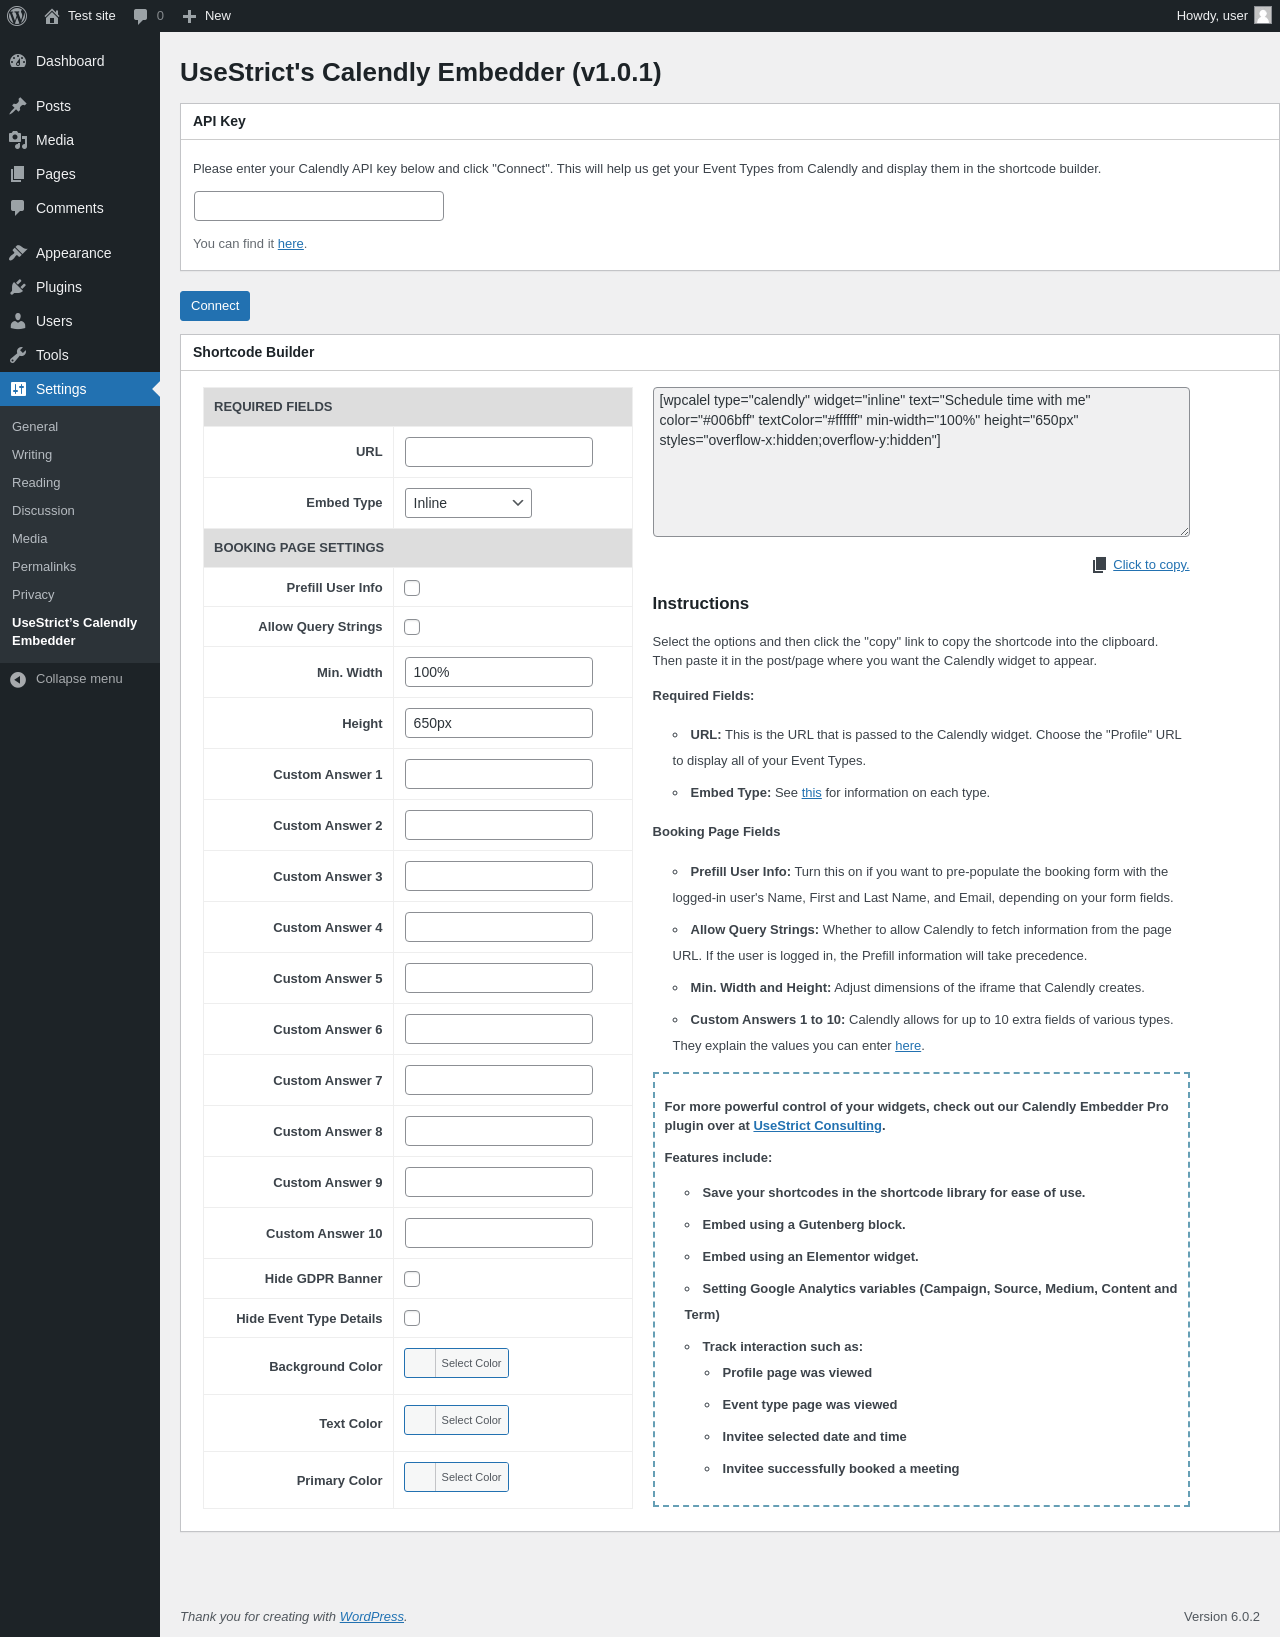Image resolution: width=1280 pixels, height=1637 pixels.
Task: Collapse the admin menu arrow icon
Action: 18,679
